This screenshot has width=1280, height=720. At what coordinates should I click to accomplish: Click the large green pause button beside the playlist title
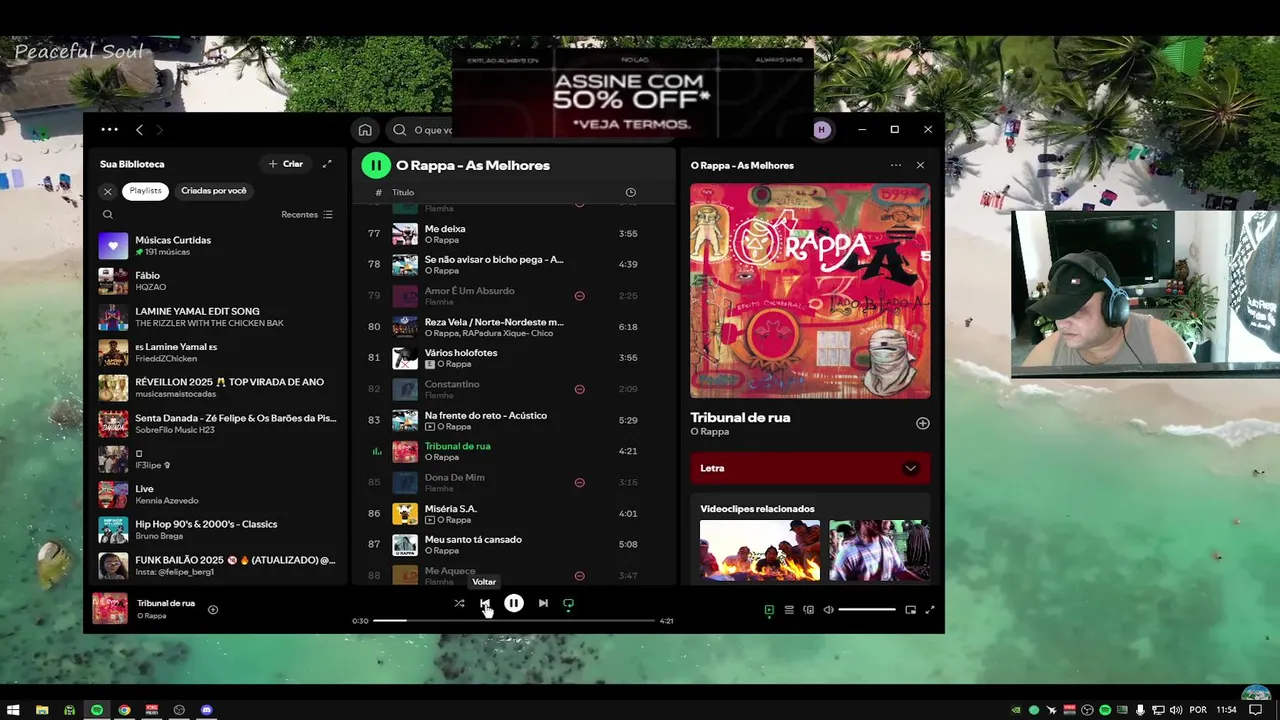(x=376, y=165)
